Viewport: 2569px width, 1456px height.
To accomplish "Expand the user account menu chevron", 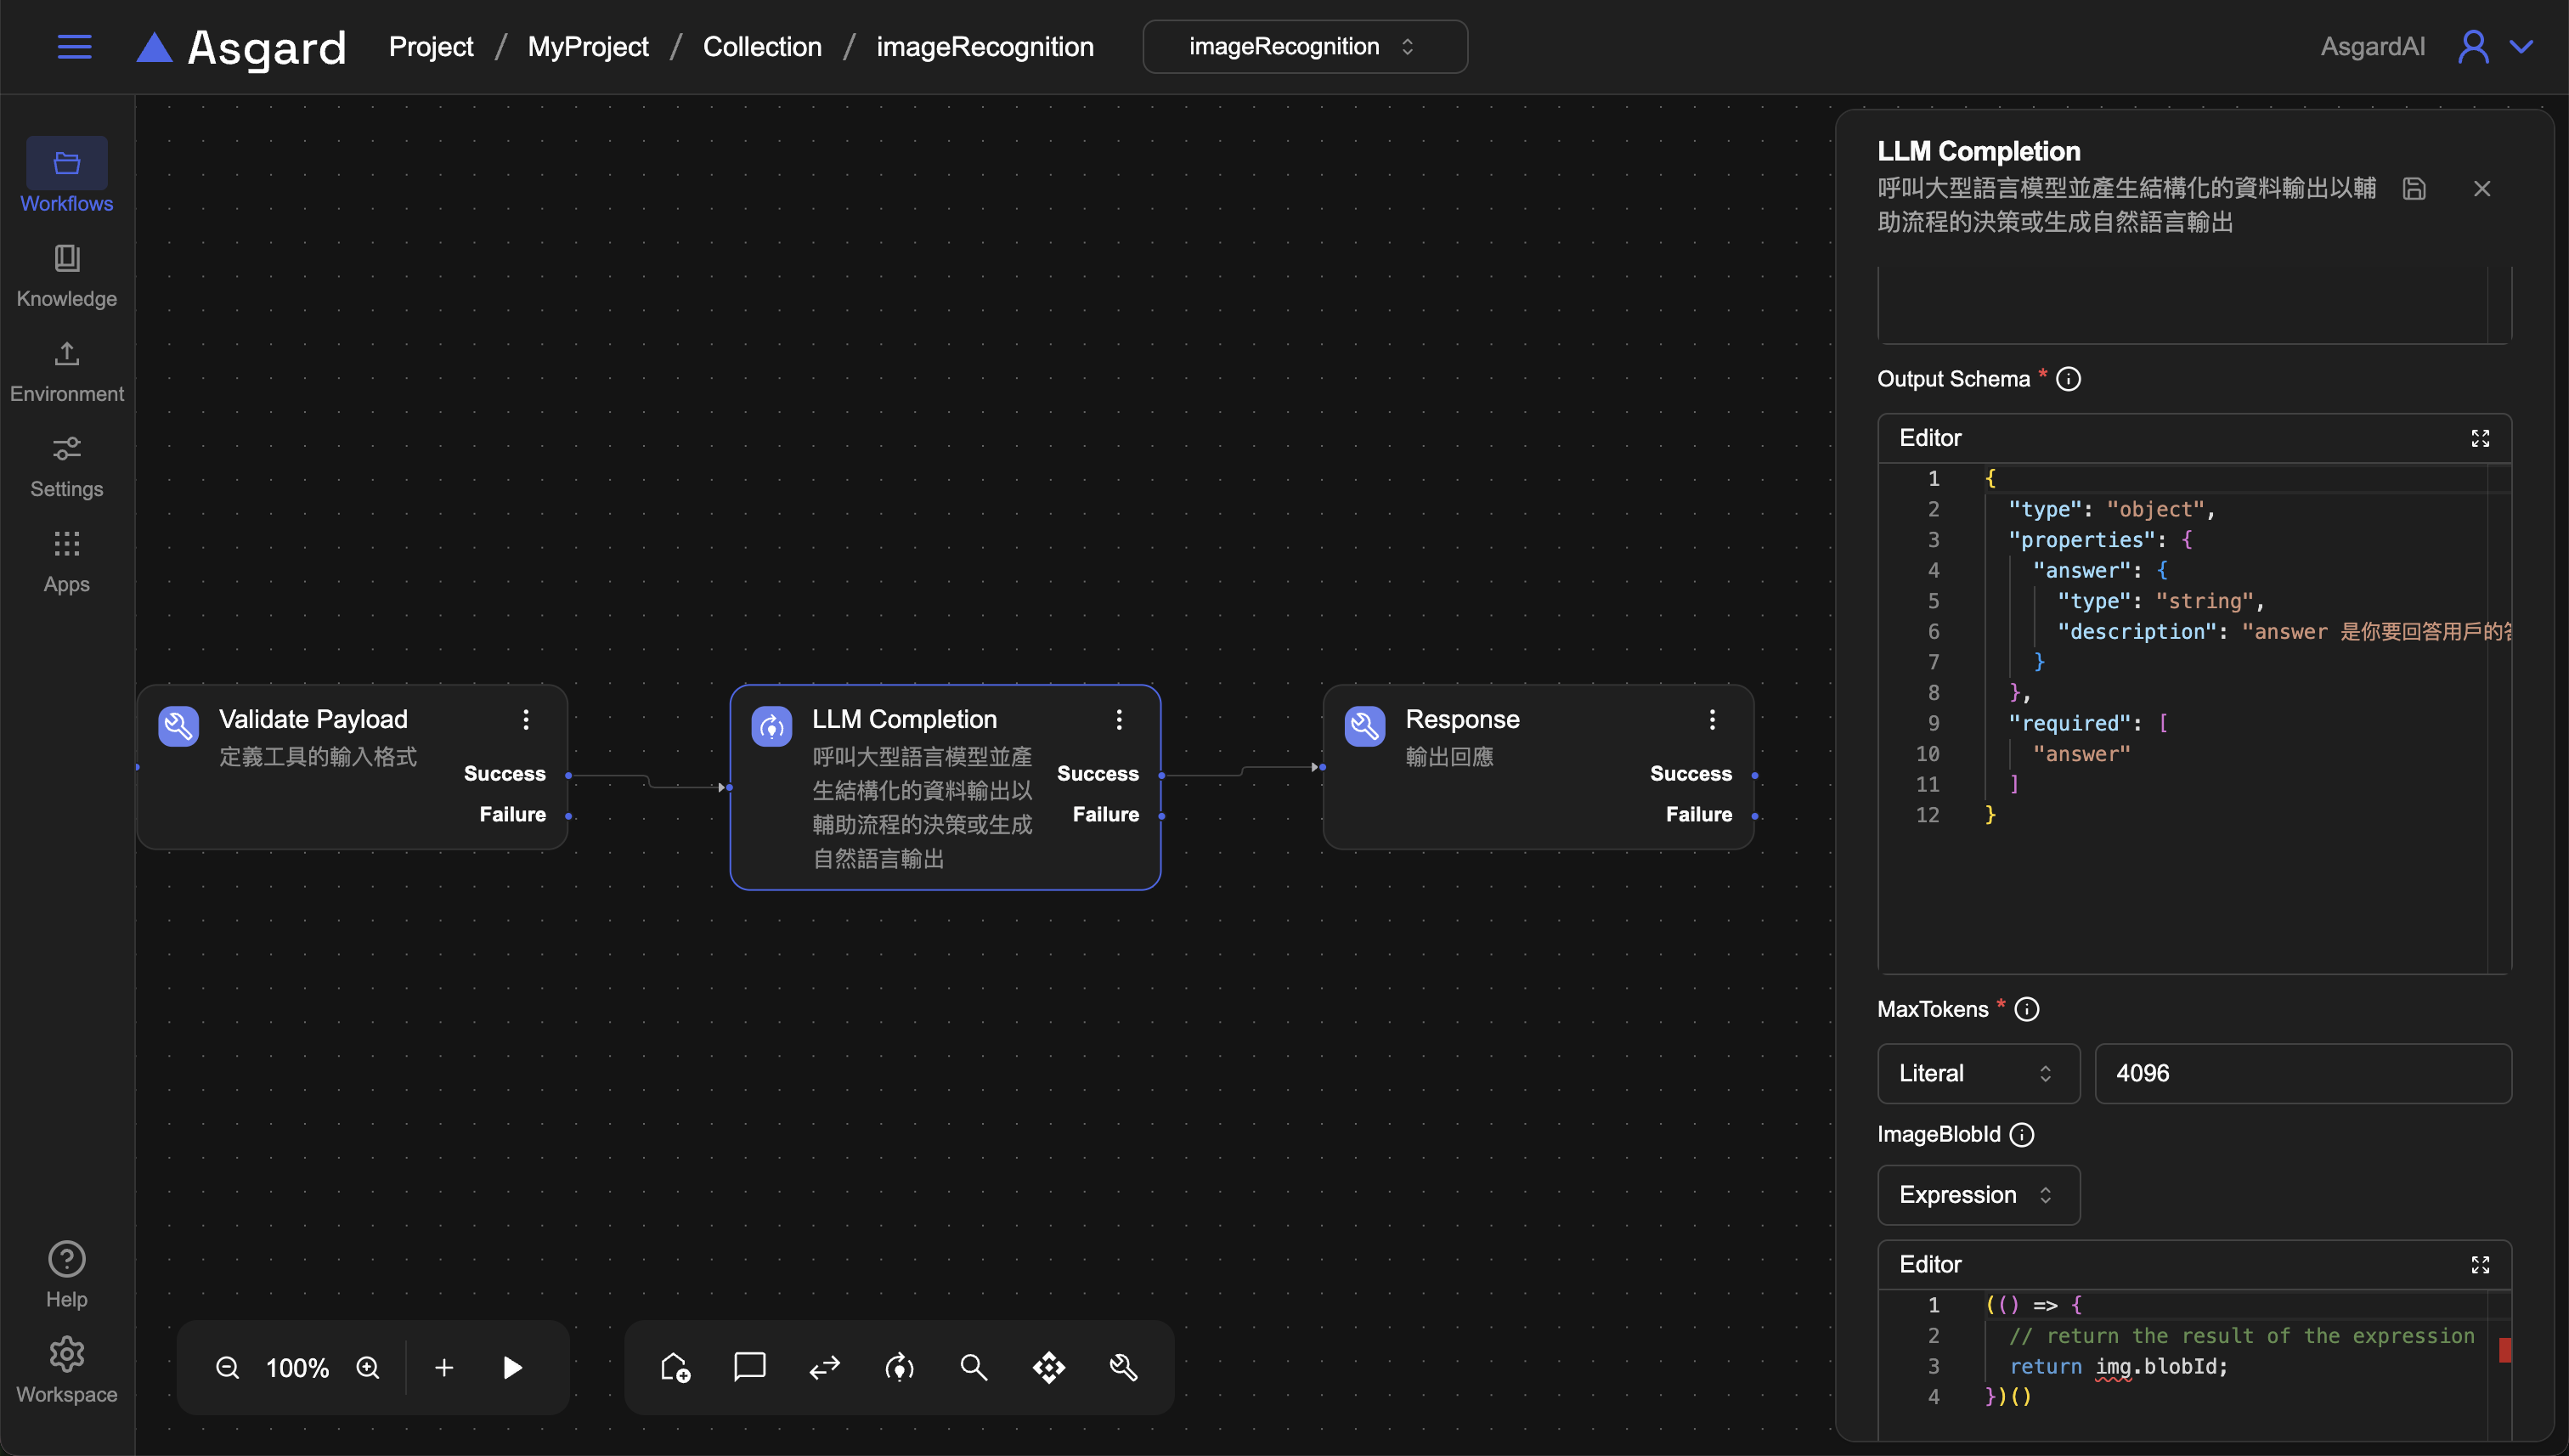I will [2522, 47].
